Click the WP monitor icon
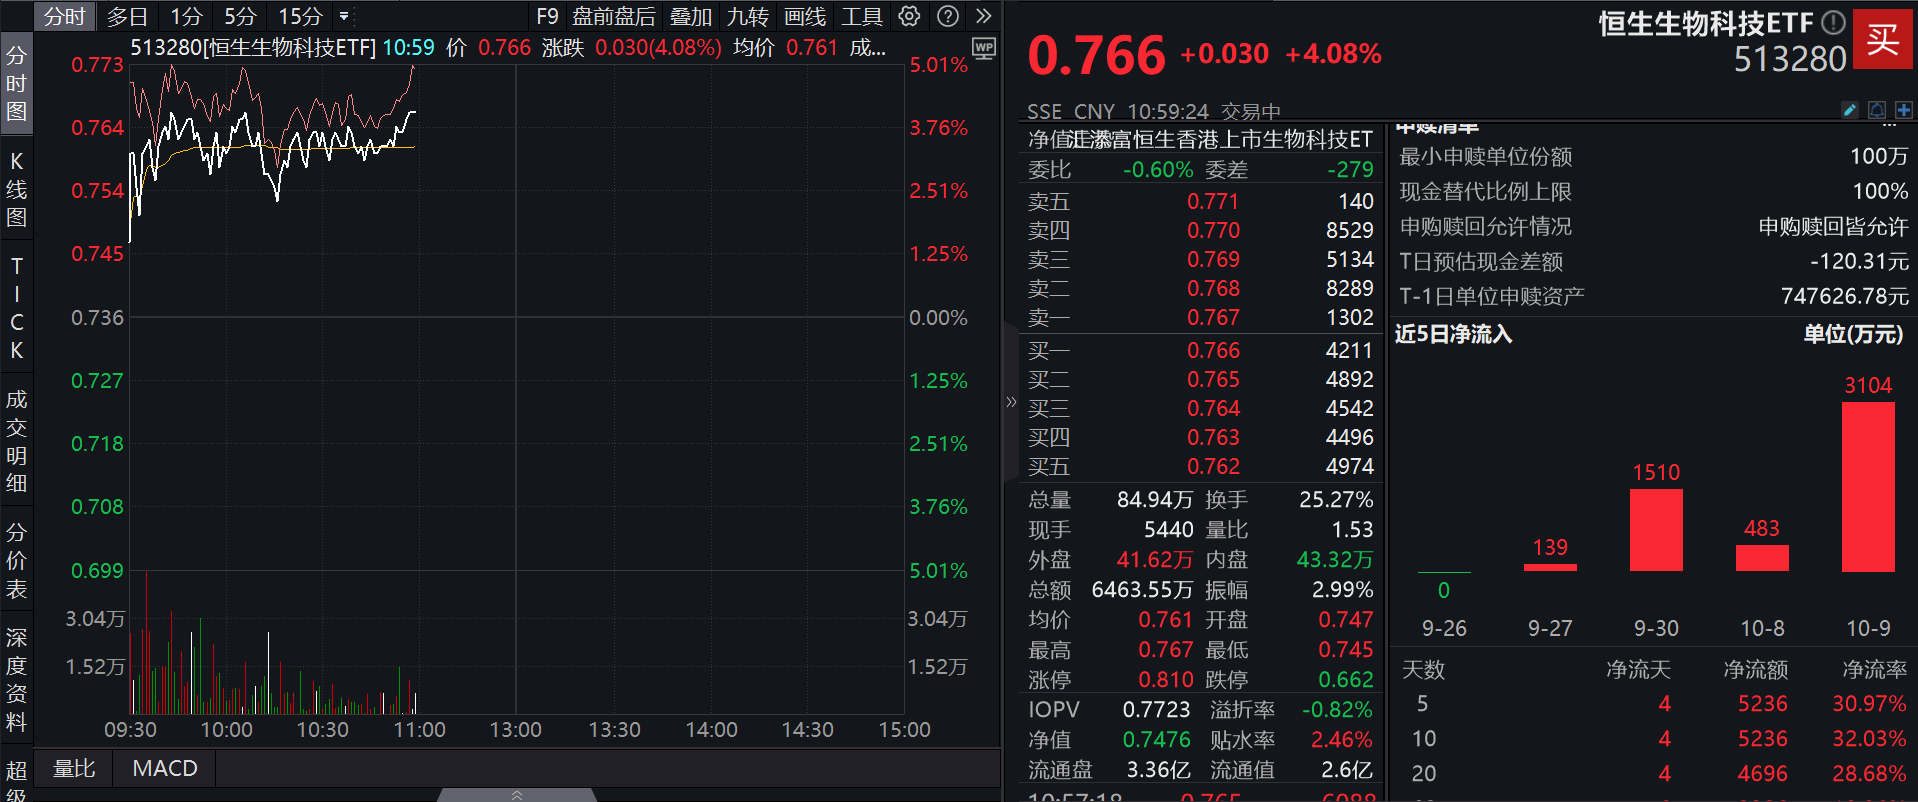Viewport: 1918px width, 802px height. (984, 48)
